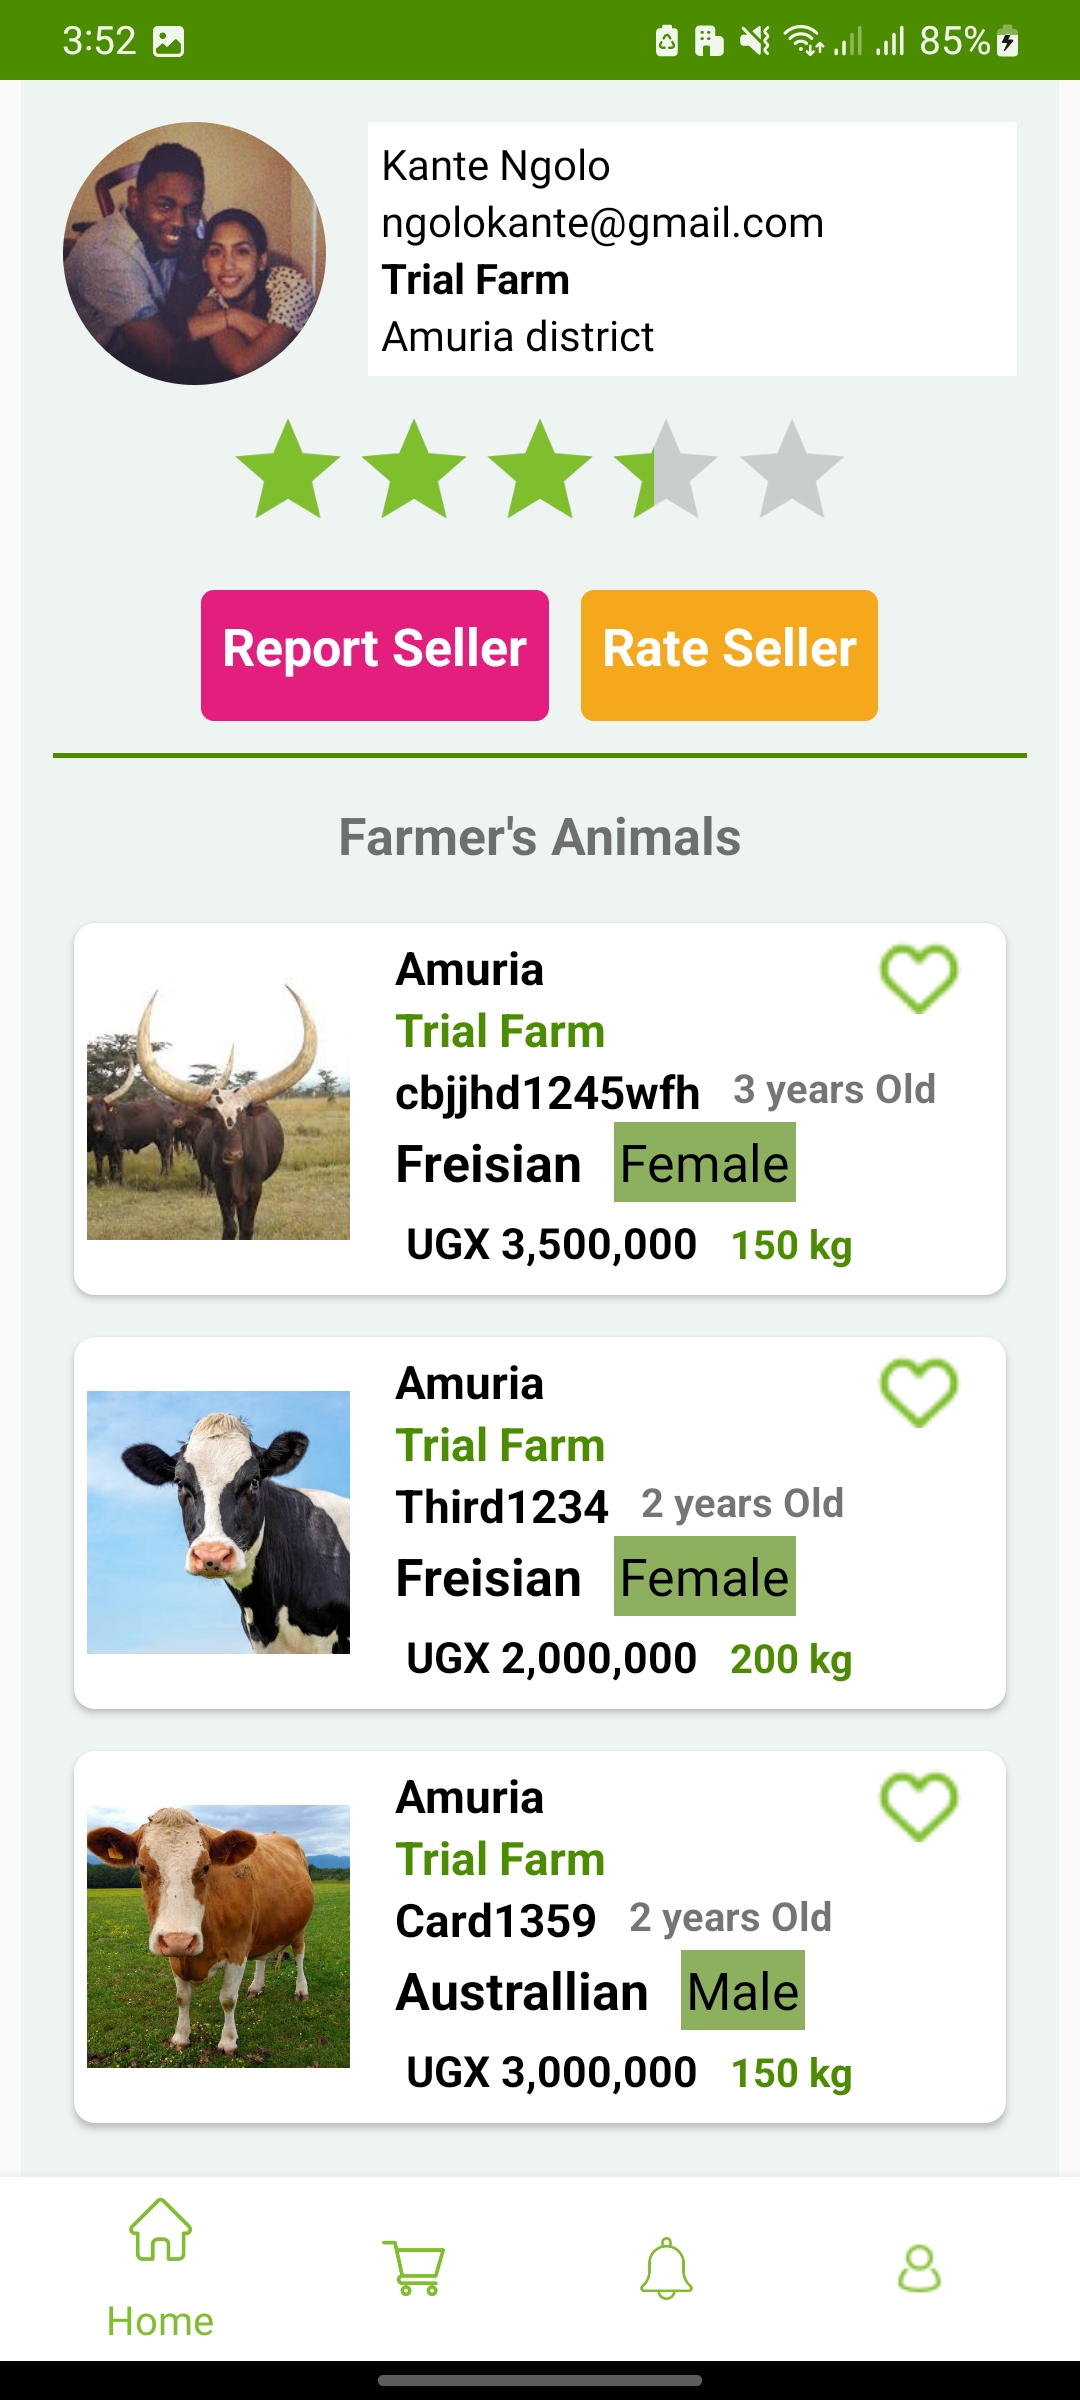Toggle favorite heart on Card1359 listing
The width and height of the screenshot is (1080, 2400).
(918, 1807)
